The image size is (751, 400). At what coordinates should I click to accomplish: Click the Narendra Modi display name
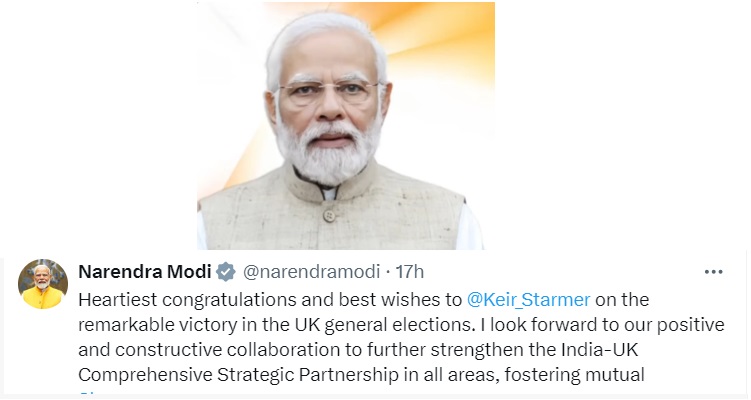[x=145, y=272]
